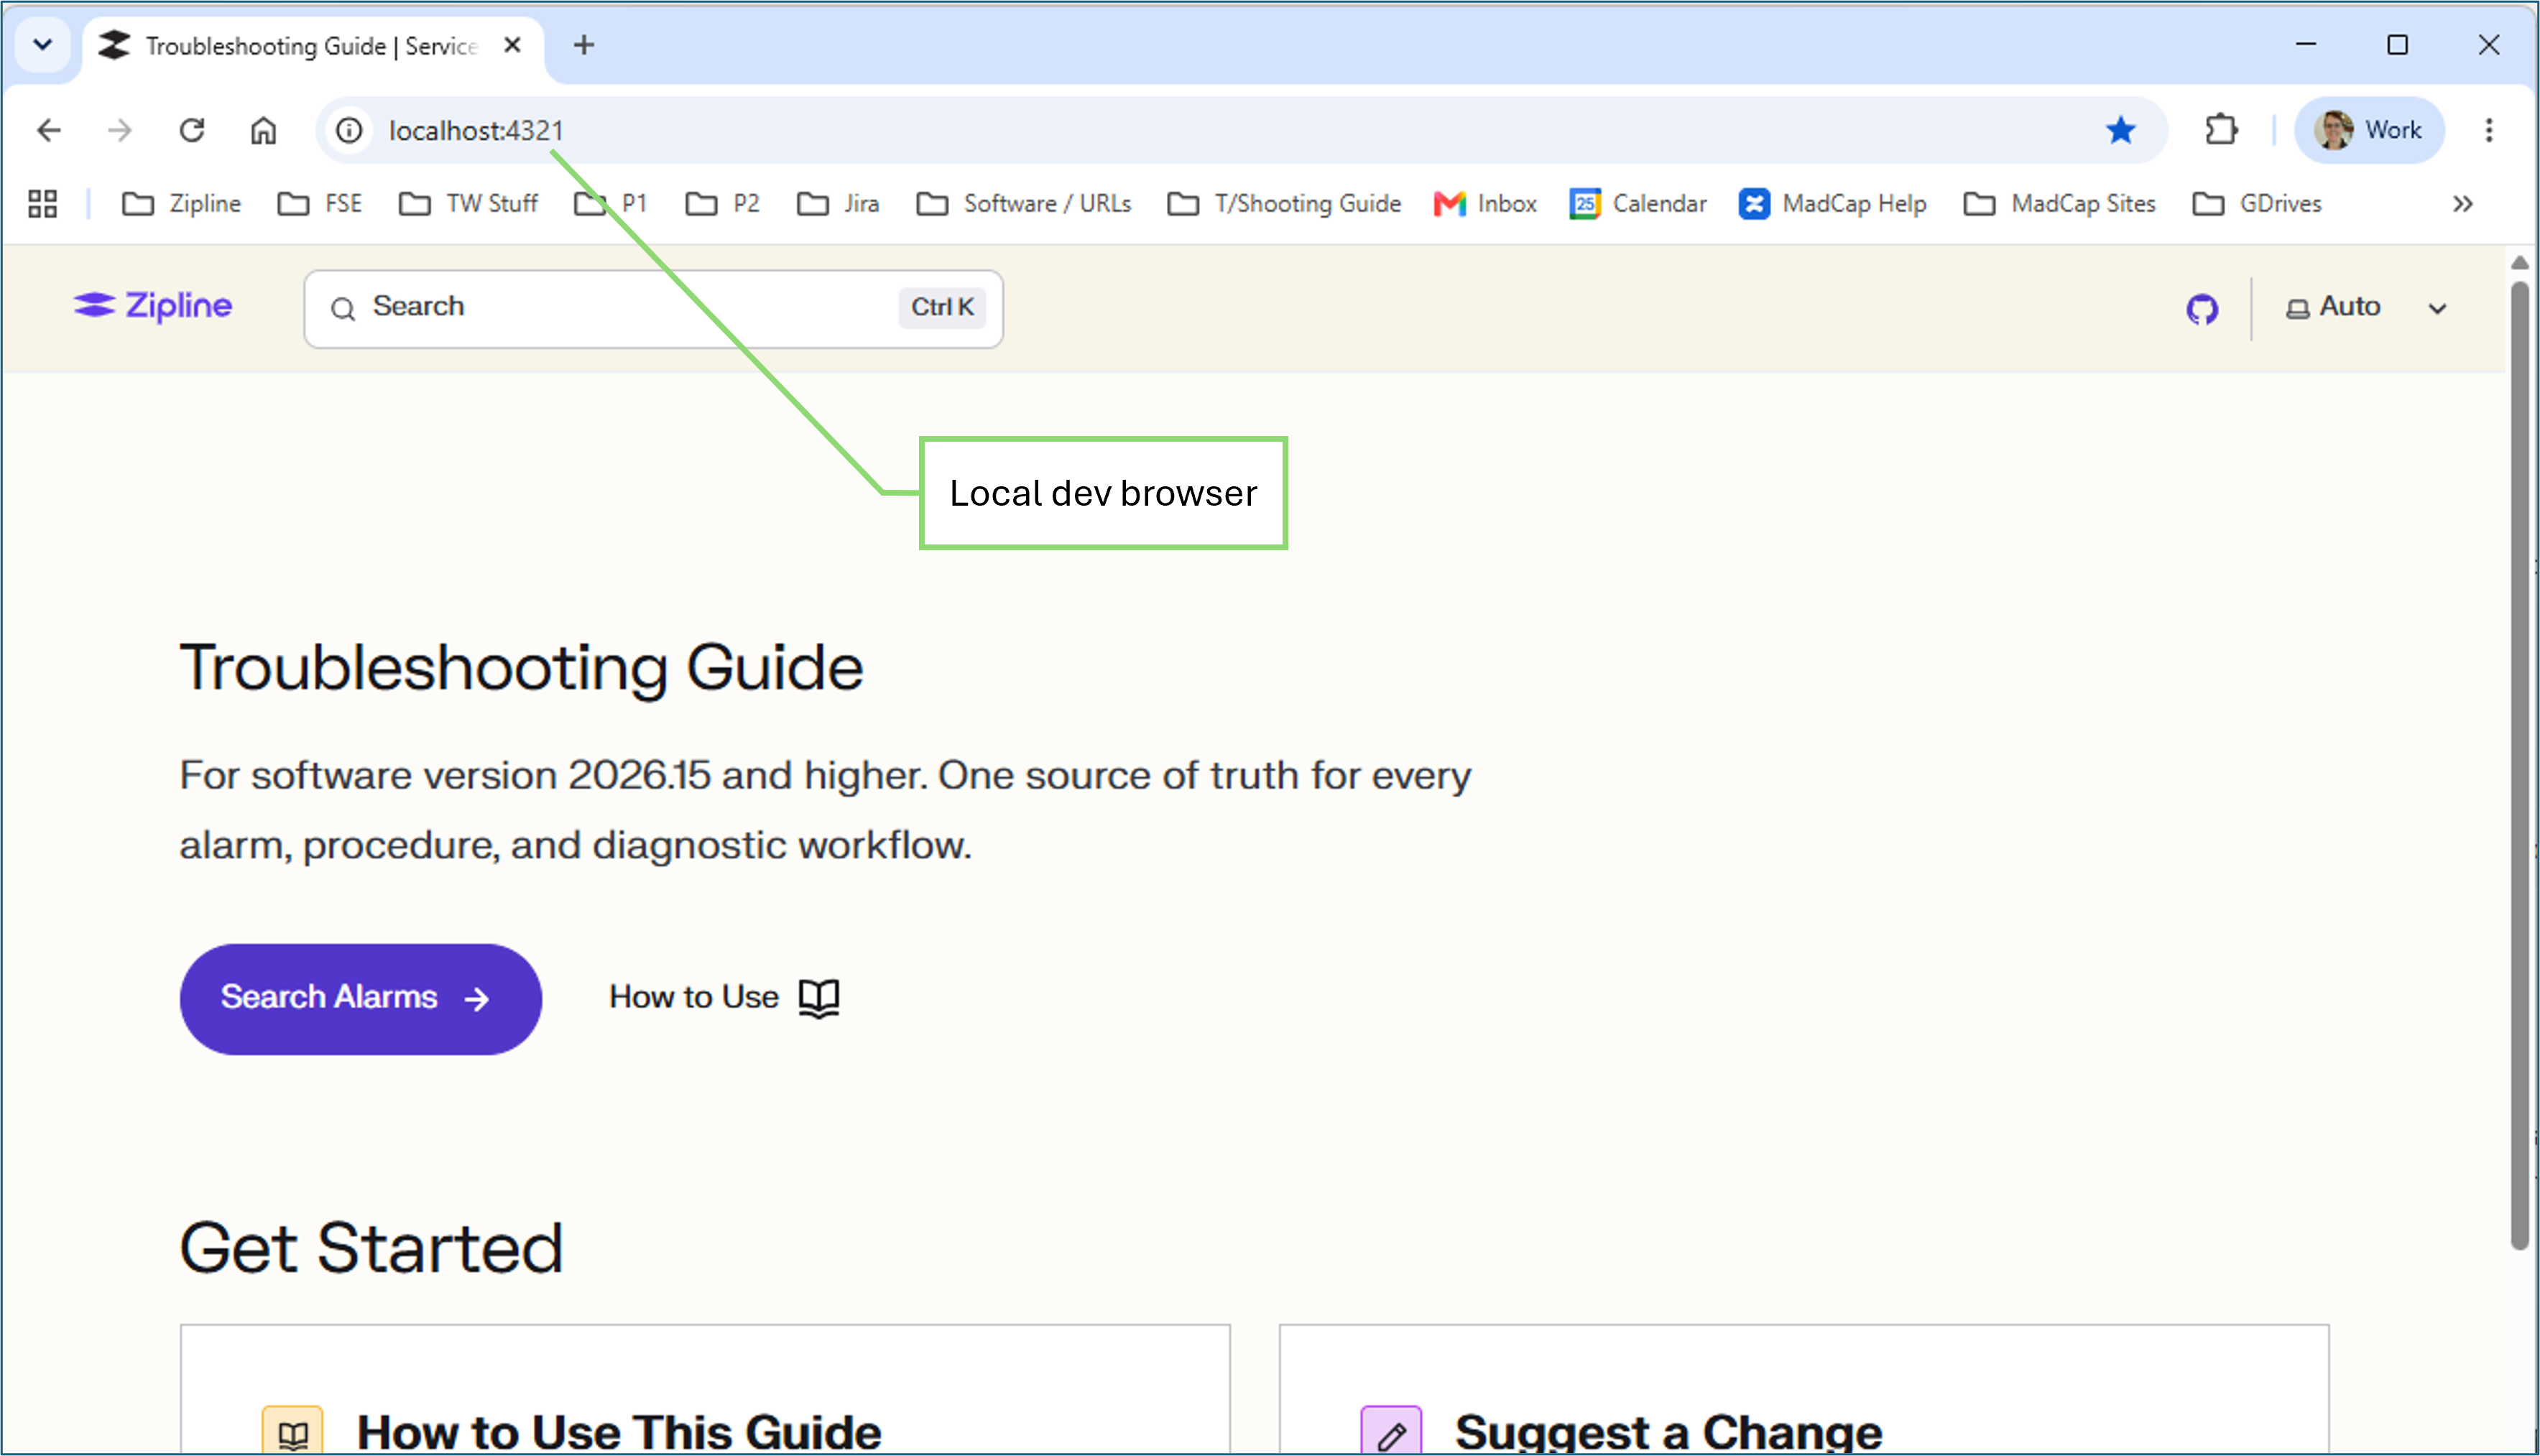The height and width of the screenshot is (1456, 2540).
Task: Click the site Search box
Action: tap(653, 308)
